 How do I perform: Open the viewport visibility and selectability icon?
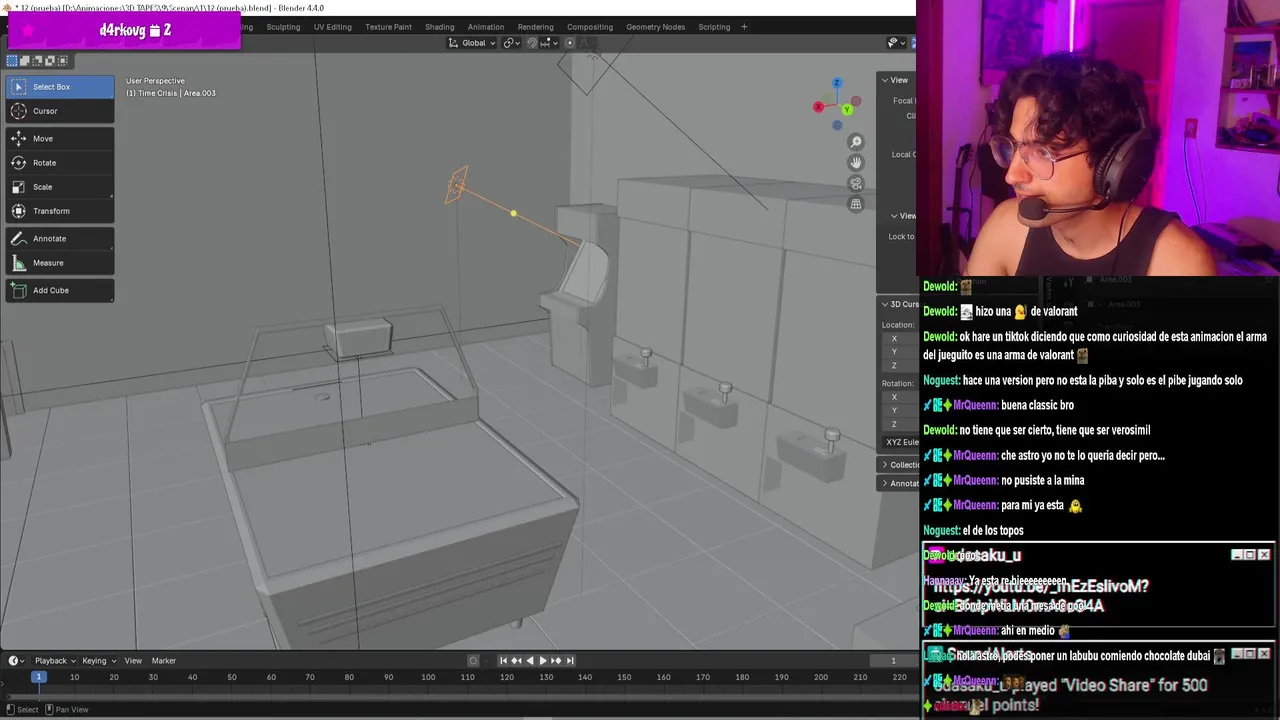pos(895,43)
